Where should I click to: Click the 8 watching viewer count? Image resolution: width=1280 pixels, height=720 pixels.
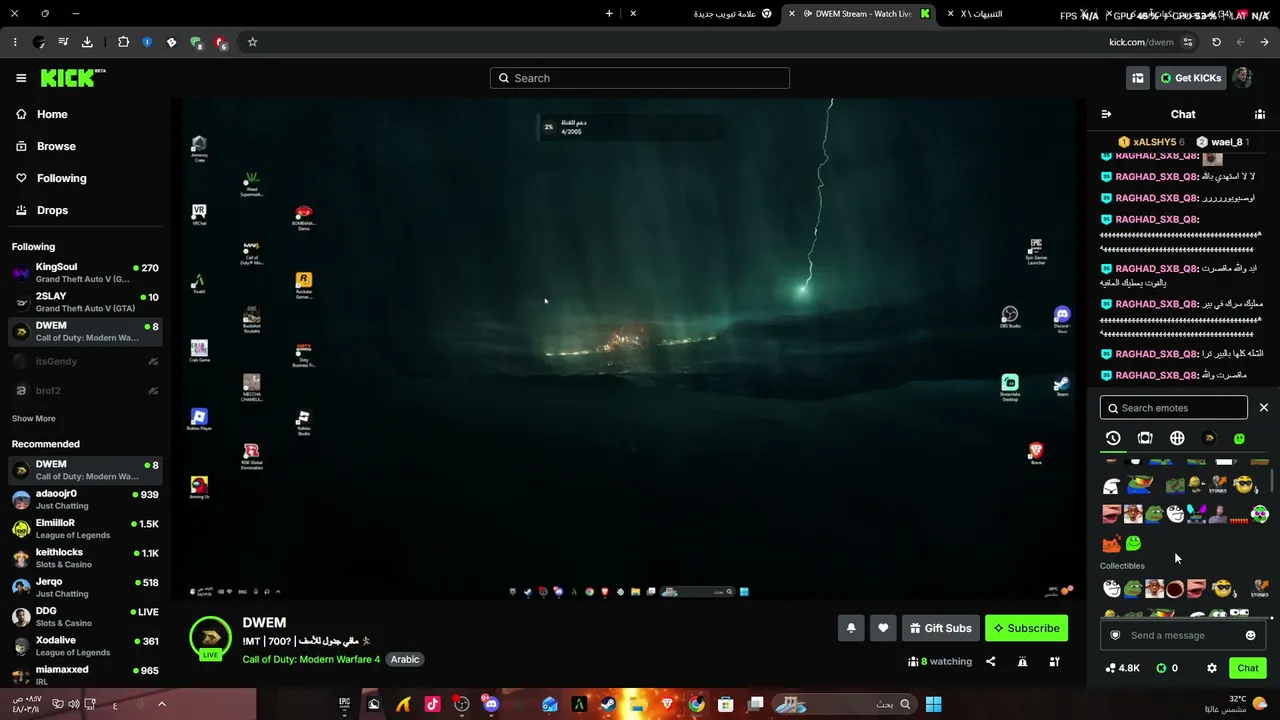click(x=940, y=661)
